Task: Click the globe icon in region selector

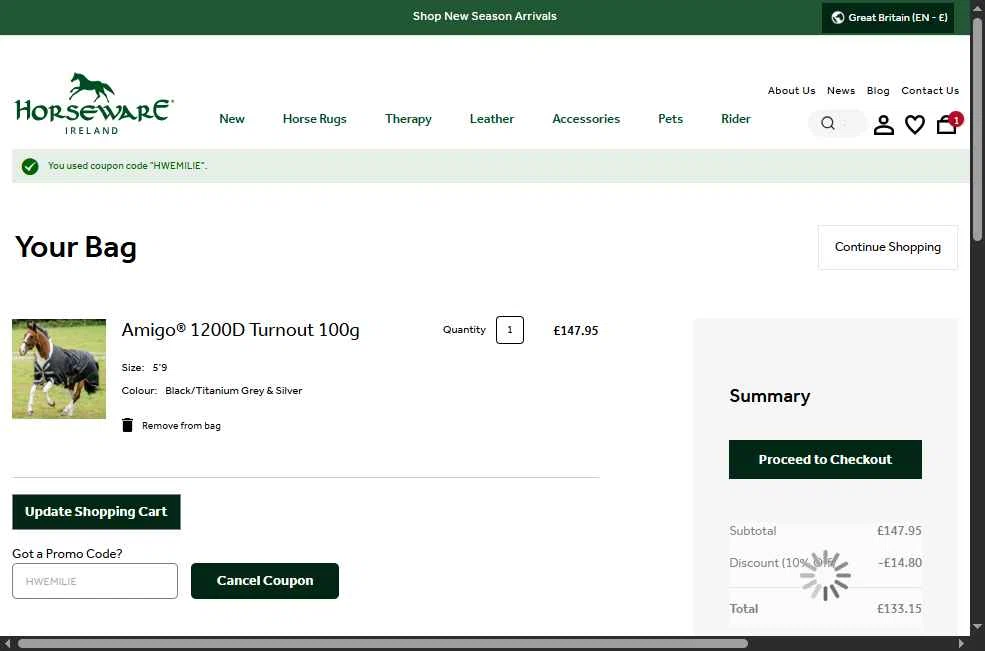Action: click(x=837, y=18)
